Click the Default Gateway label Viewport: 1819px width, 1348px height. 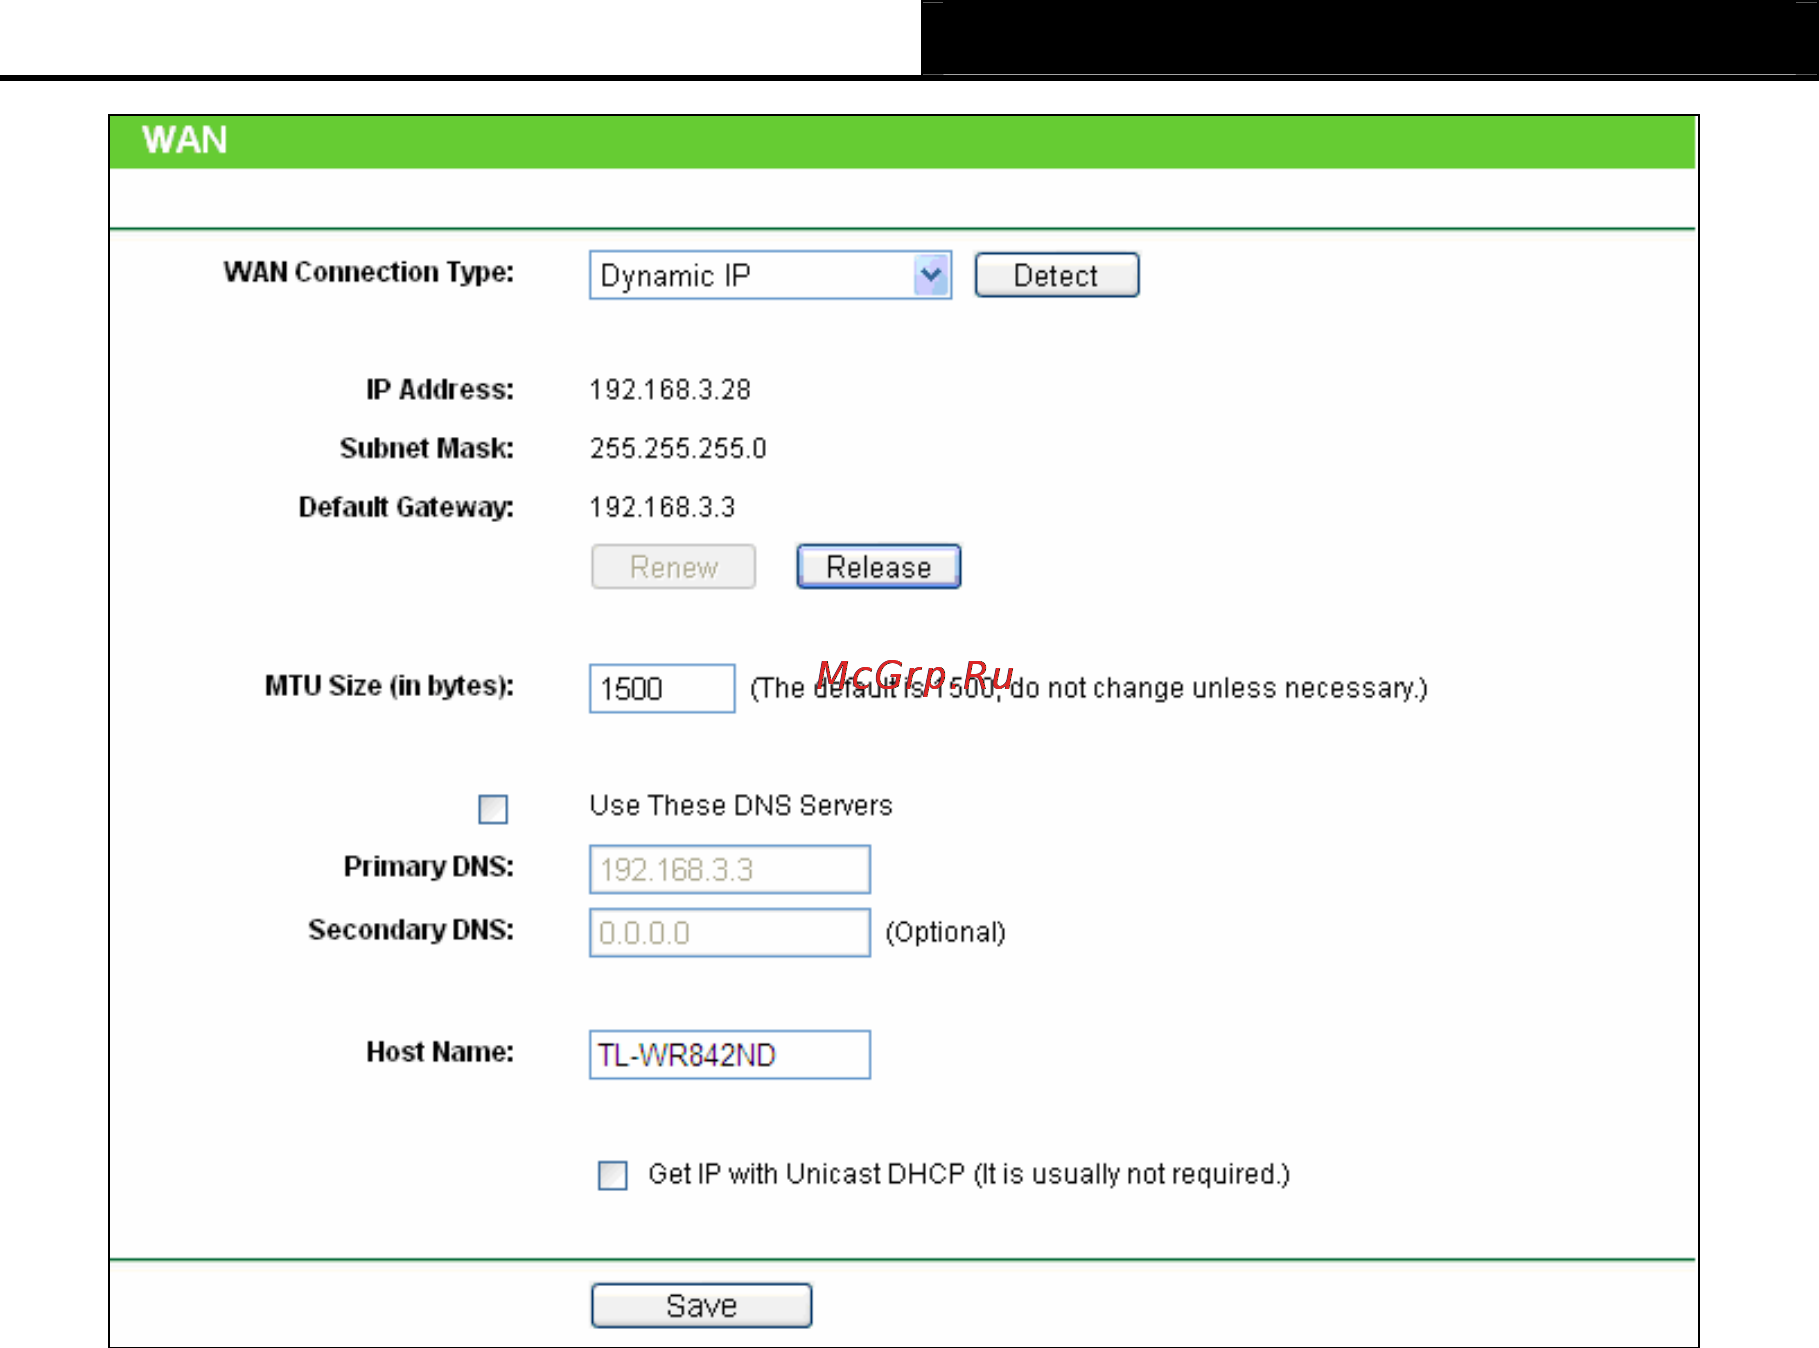(x=406, y=507)
